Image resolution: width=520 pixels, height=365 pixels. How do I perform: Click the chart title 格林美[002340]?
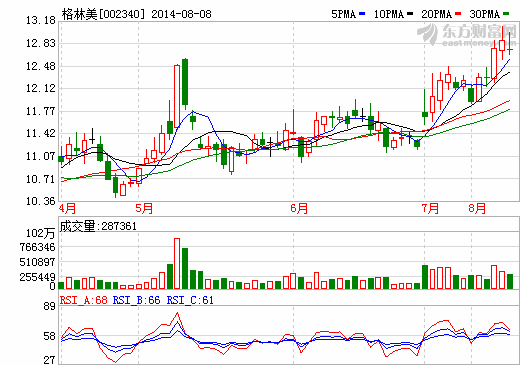(x=104, y=14)
